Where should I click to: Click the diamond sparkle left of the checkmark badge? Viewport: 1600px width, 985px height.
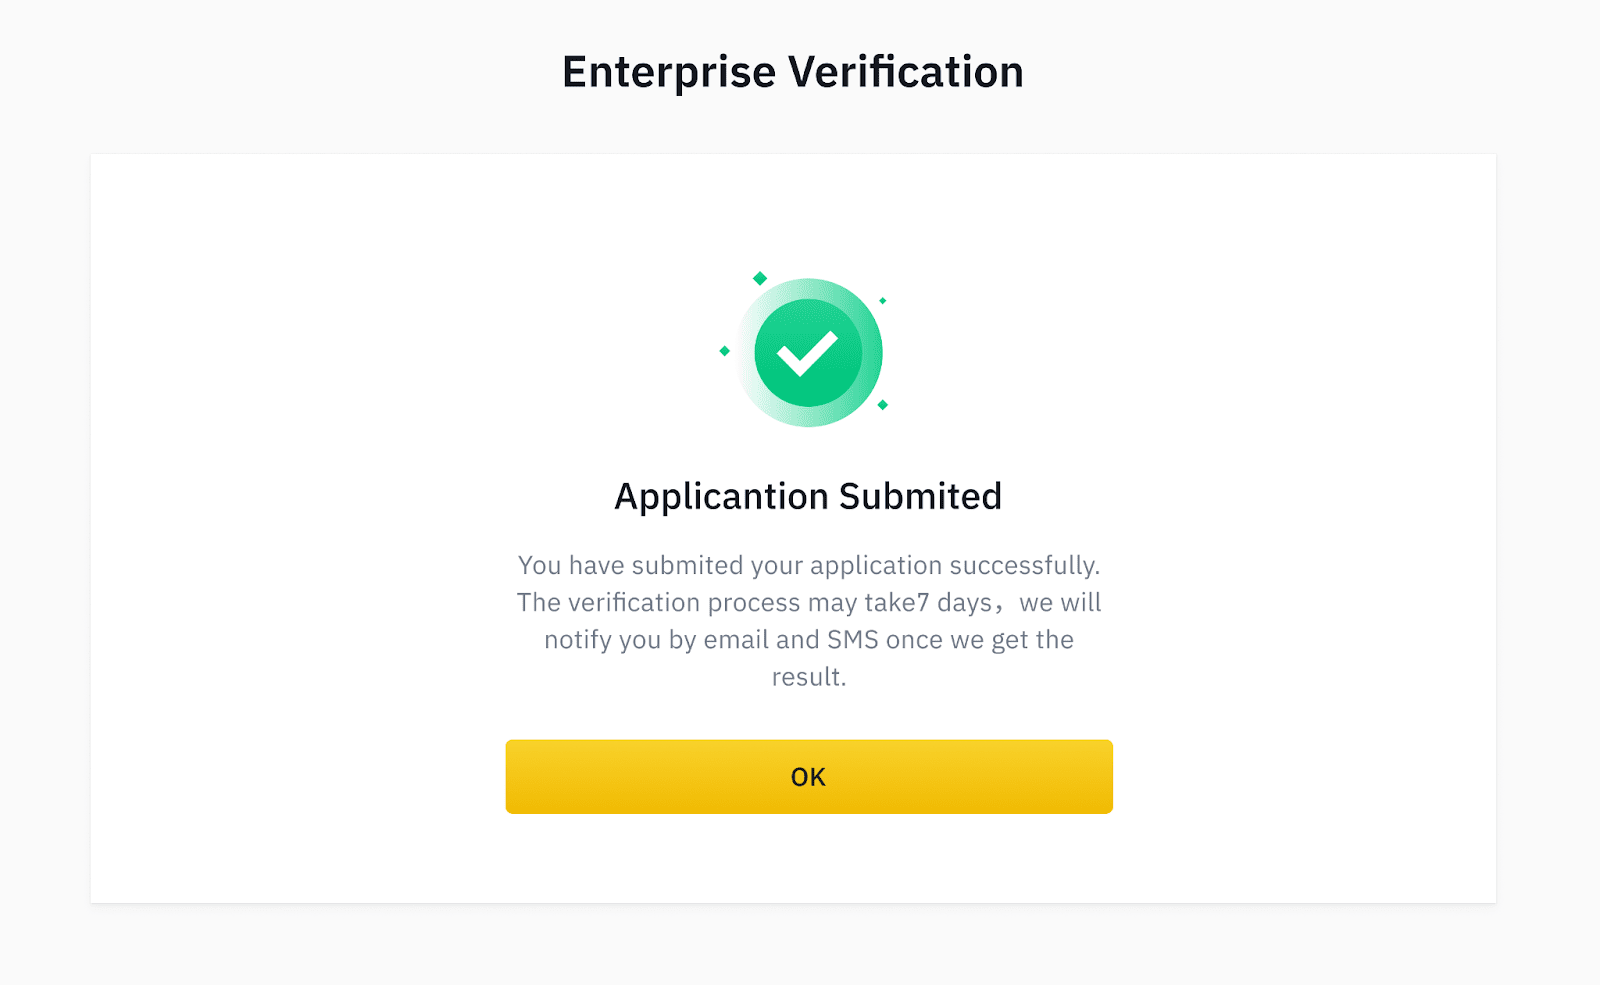(x=725, y=351)
